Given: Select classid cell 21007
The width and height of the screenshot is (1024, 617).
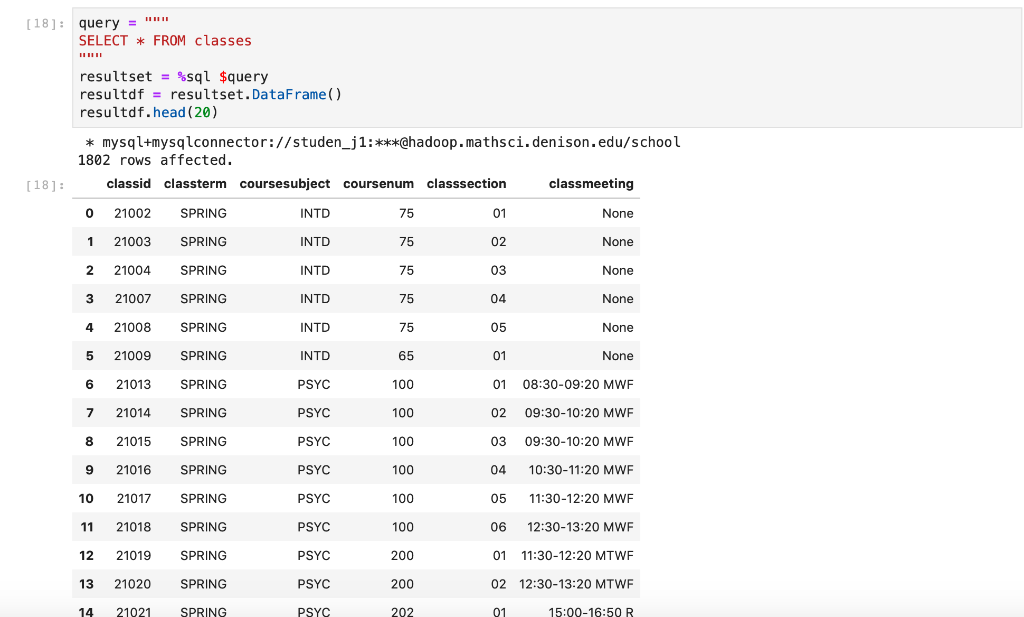Looking at the screenshot, I should pos(133,298).
